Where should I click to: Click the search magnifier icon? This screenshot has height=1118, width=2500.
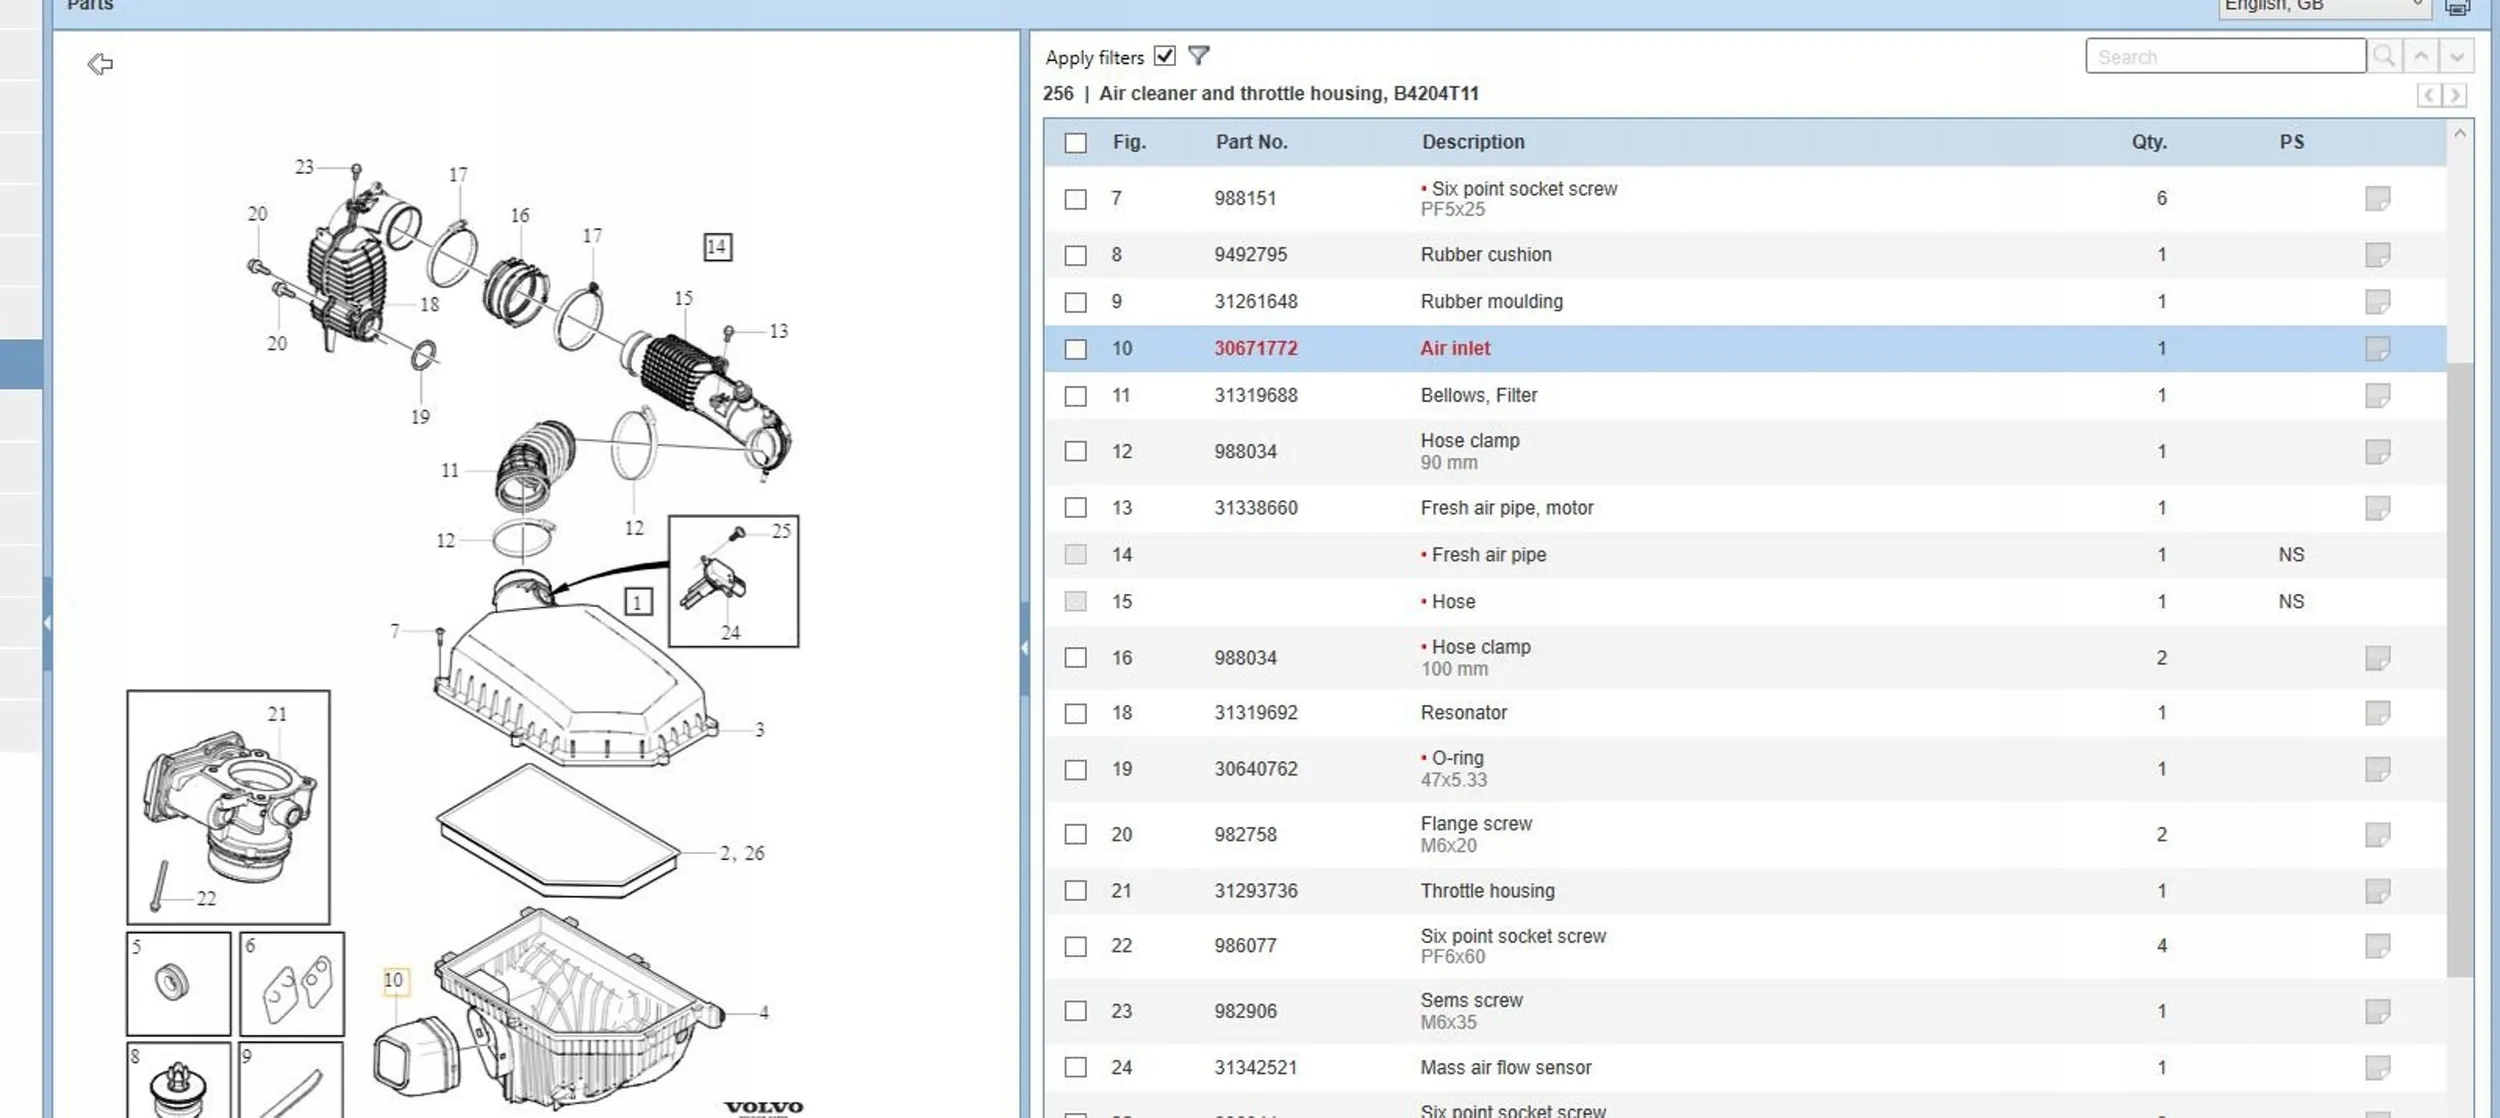point(2384,56)
